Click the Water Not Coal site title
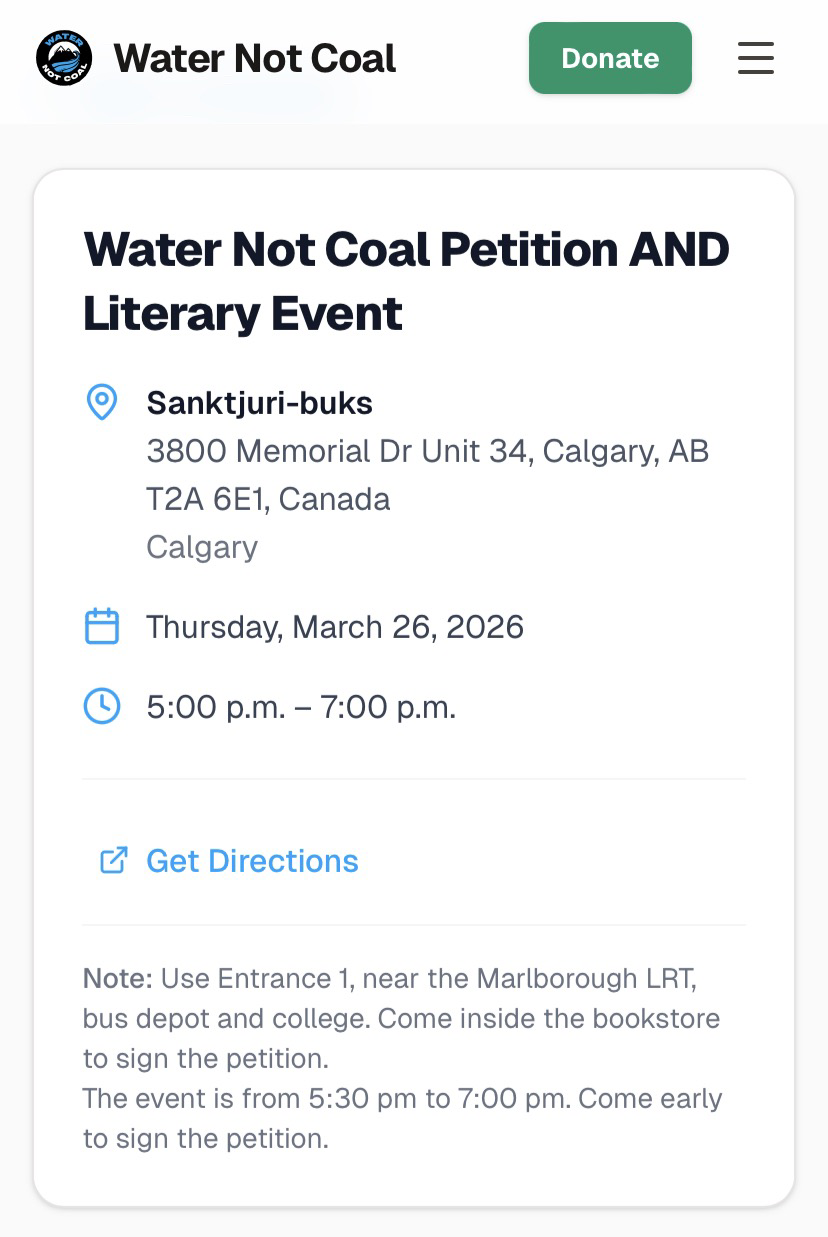This screenshot has width=828, height=1237. tap(254, 58)
